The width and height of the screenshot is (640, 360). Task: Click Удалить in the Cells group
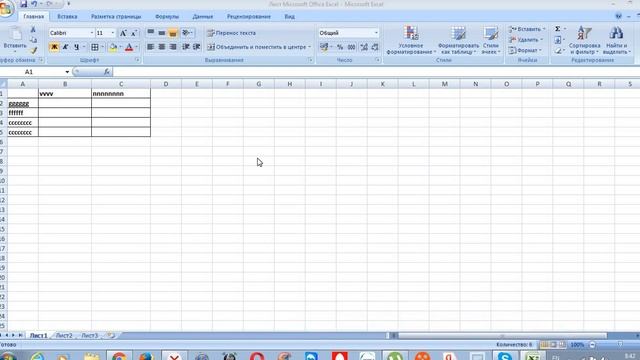526,40
